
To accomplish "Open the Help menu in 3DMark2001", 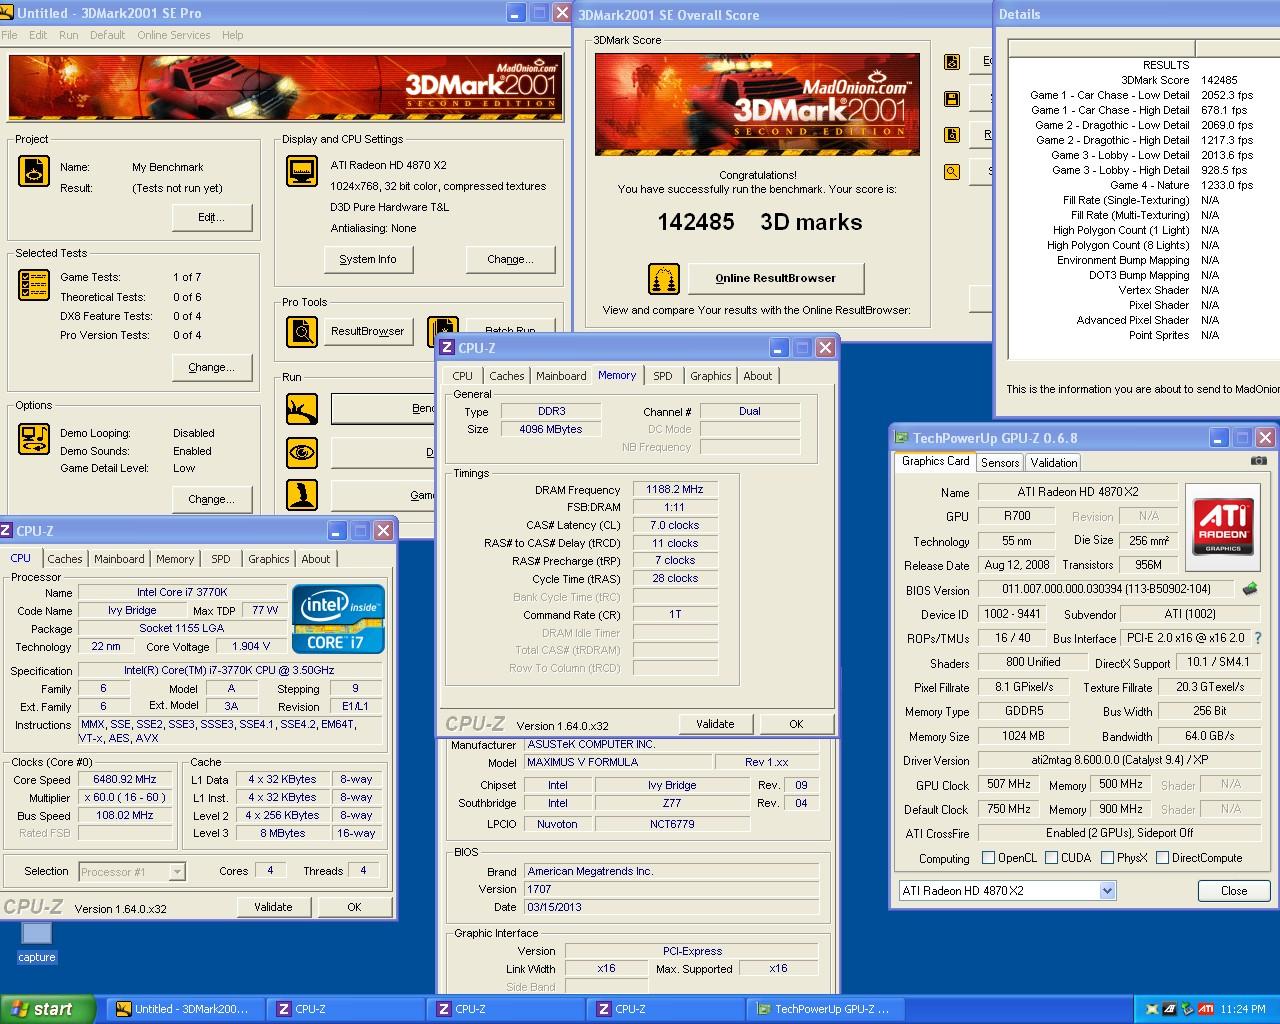I will pyautogui.click(x=232, y=35).
